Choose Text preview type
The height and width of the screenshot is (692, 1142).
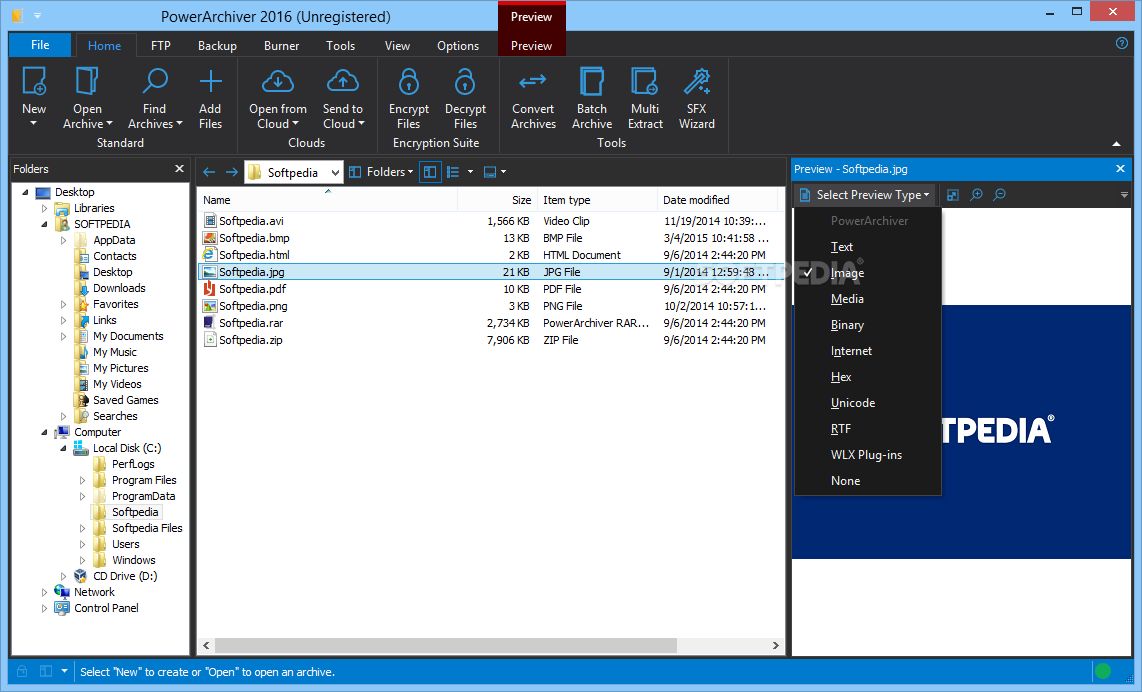[868, 247]
